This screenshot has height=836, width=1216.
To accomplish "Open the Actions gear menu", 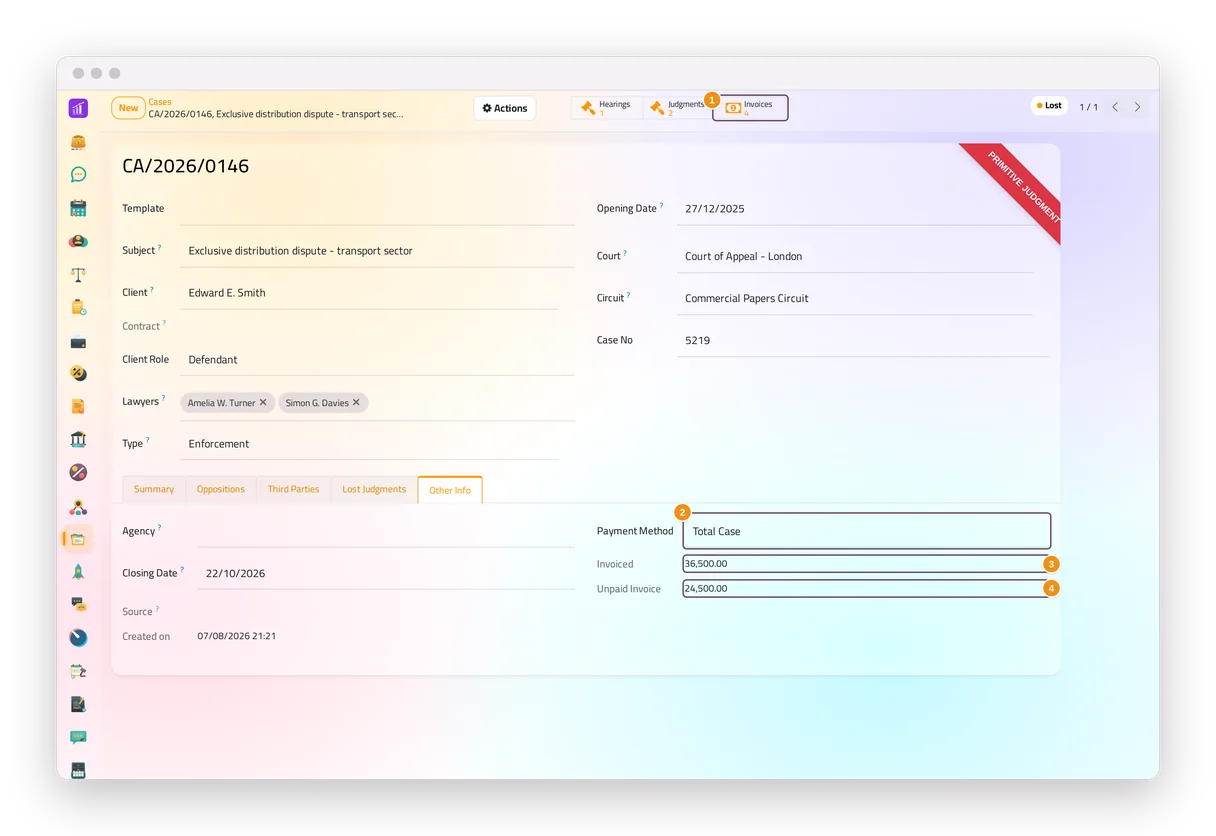I will [505, 108].
